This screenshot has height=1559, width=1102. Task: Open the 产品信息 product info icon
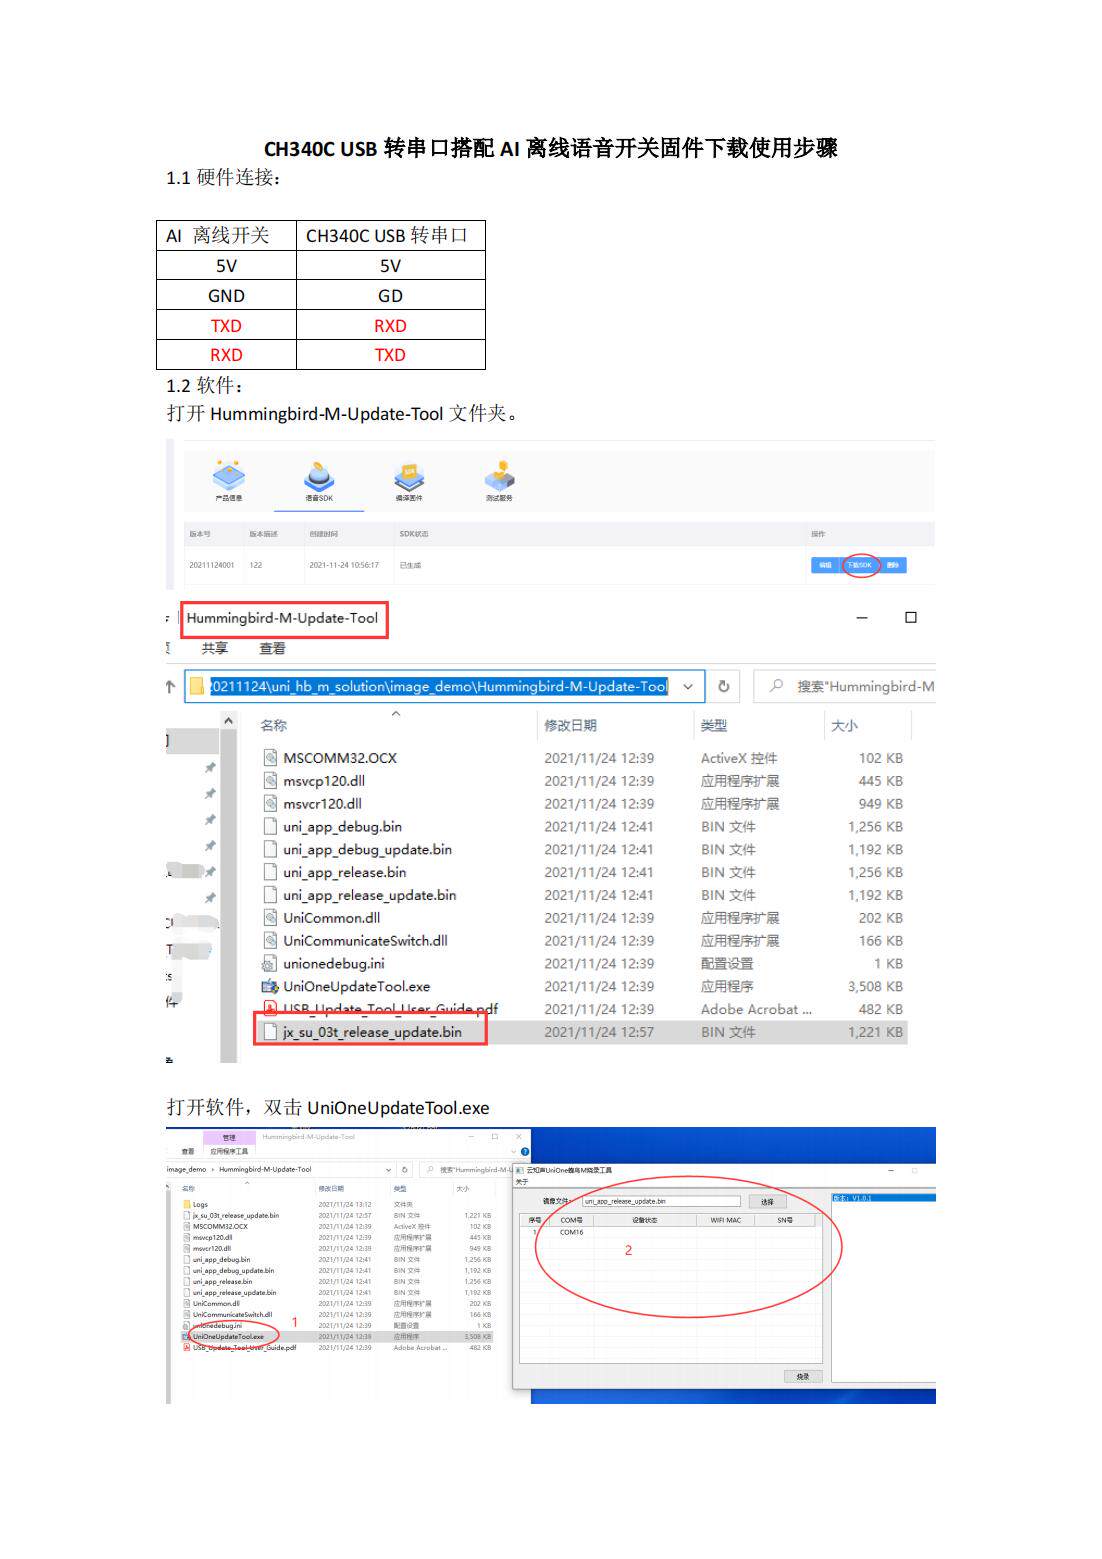(229, 481)
